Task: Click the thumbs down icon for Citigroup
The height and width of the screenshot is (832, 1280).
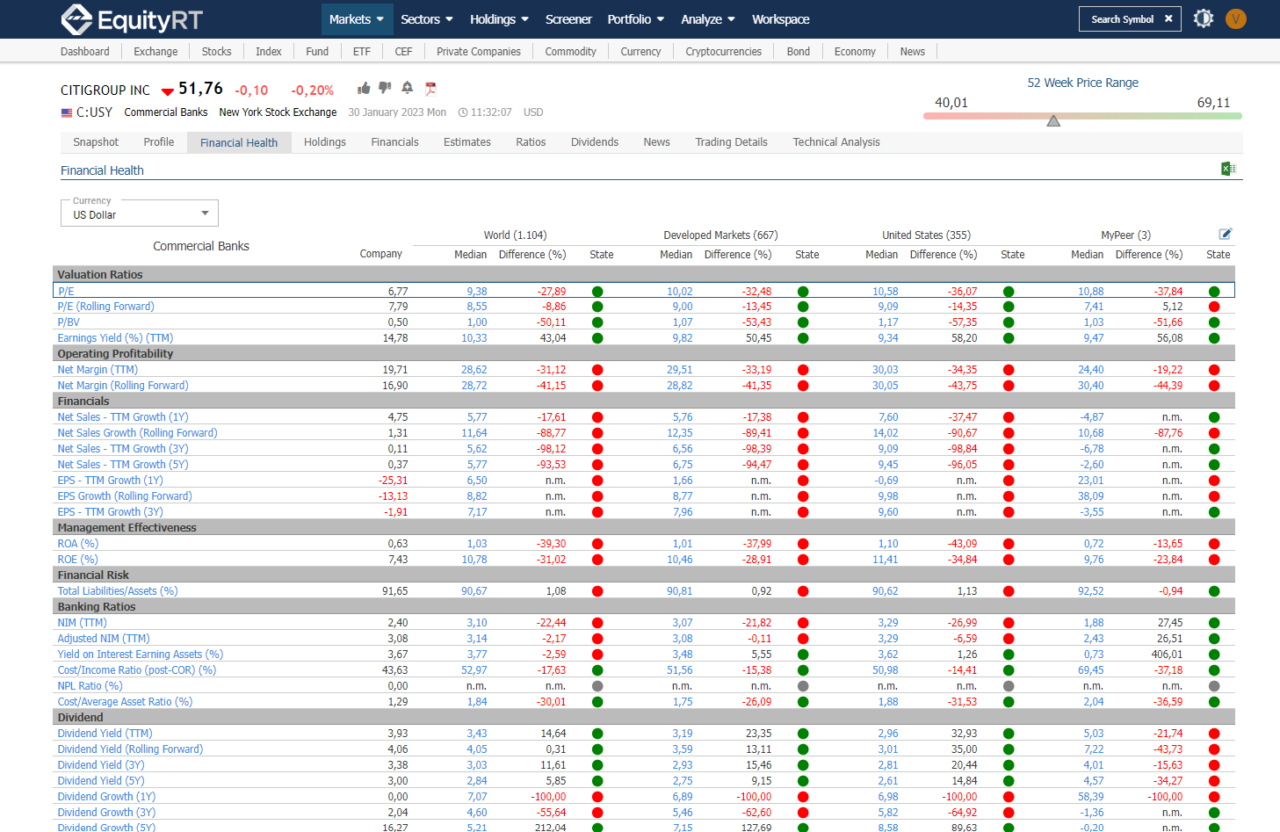Action: [385, 88]
